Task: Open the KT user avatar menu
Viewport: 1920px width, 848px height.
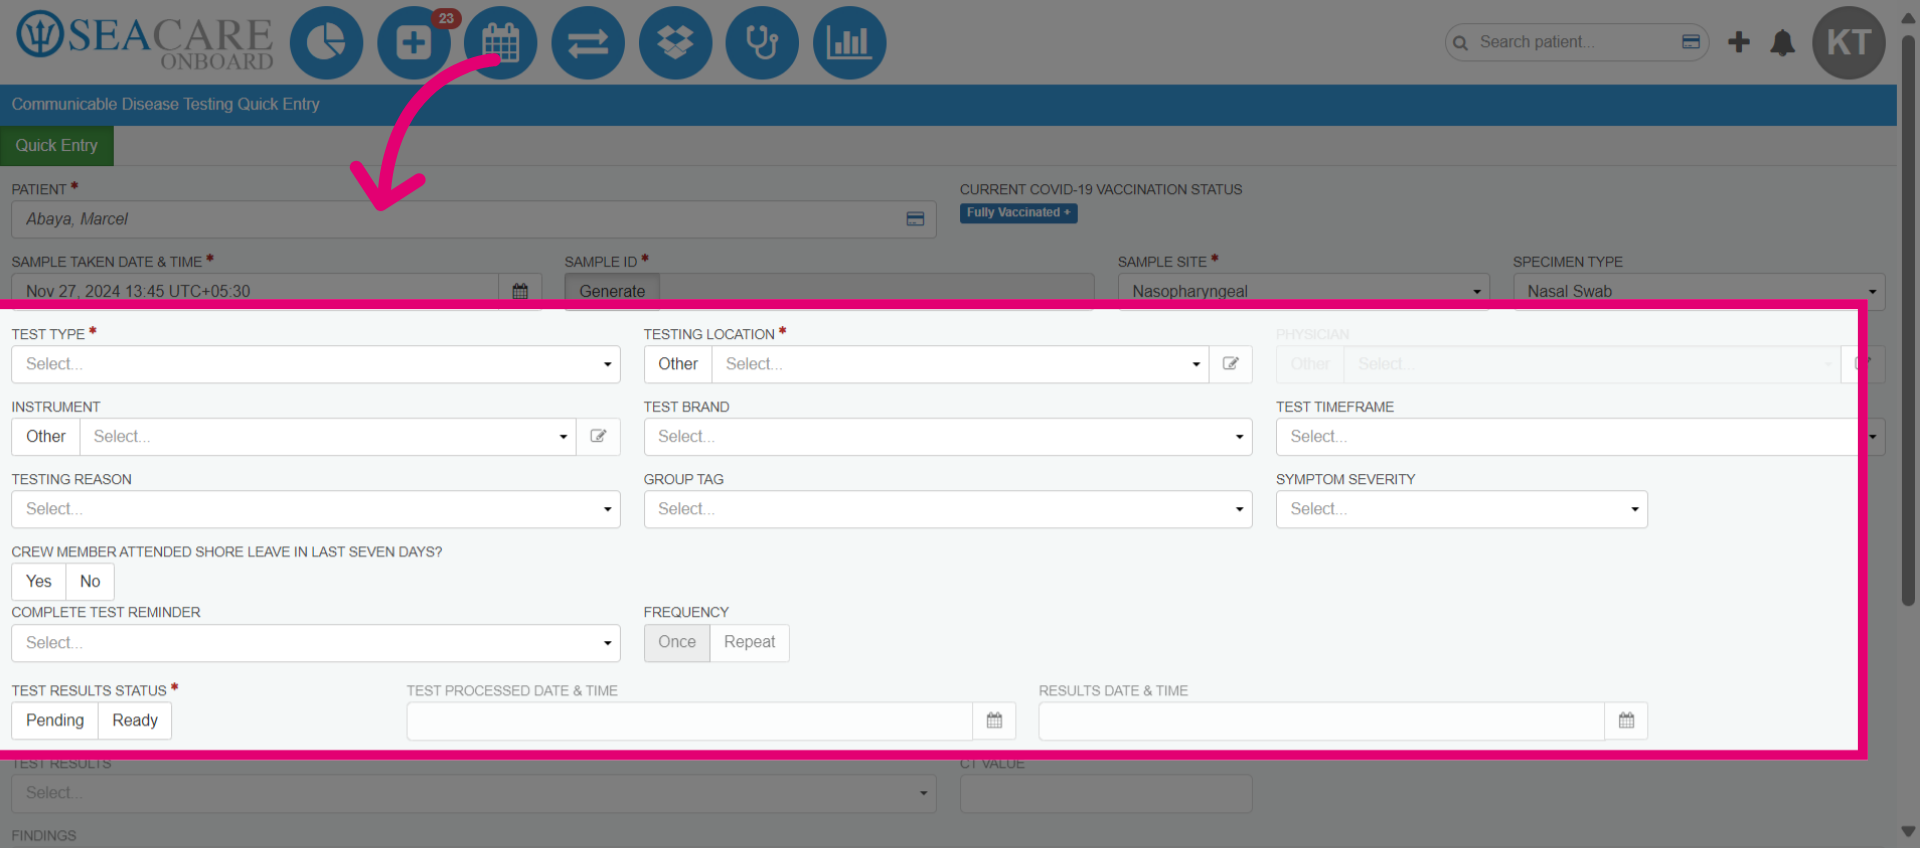Action: pos(1849,43)
